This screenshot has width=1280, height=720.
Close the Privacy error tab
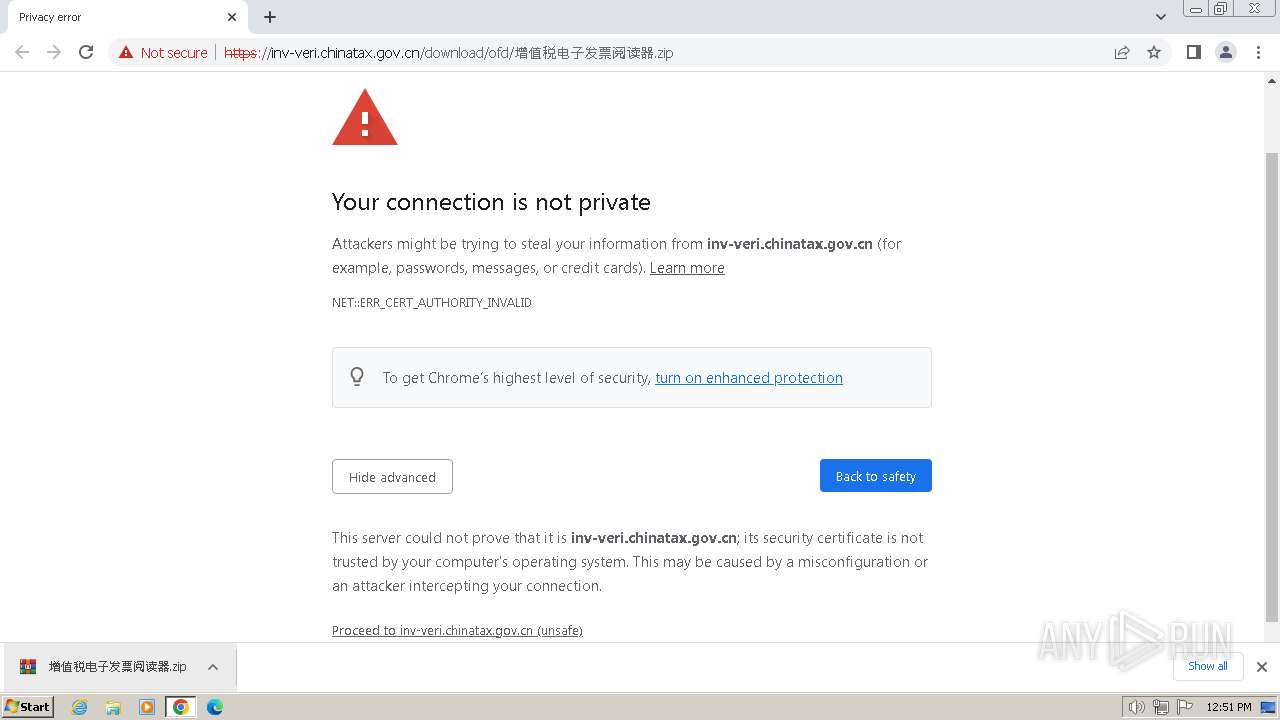pyautogui.click(x=232, y=17)
